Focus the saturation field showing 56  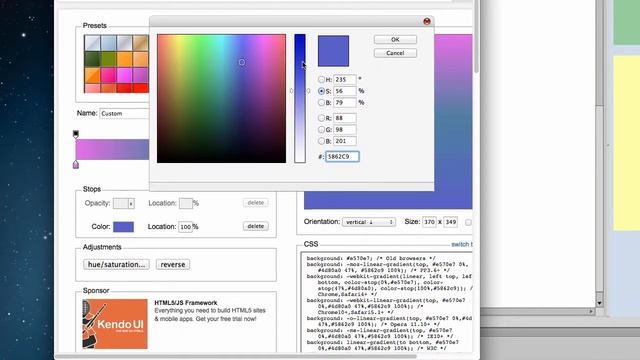(x=344, y=91)
